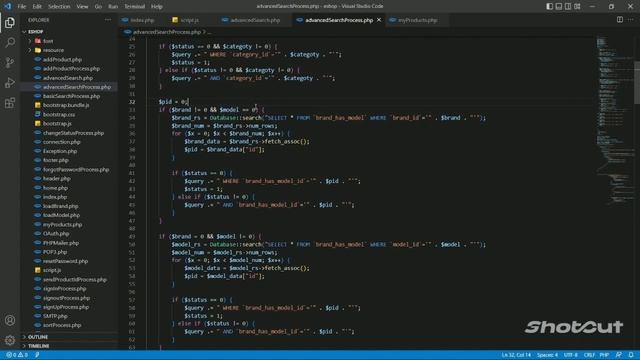Viewport: 640px width, 360px height.
Task: Open signInProcess.php in explorer
Action: (x=64, y=289)
